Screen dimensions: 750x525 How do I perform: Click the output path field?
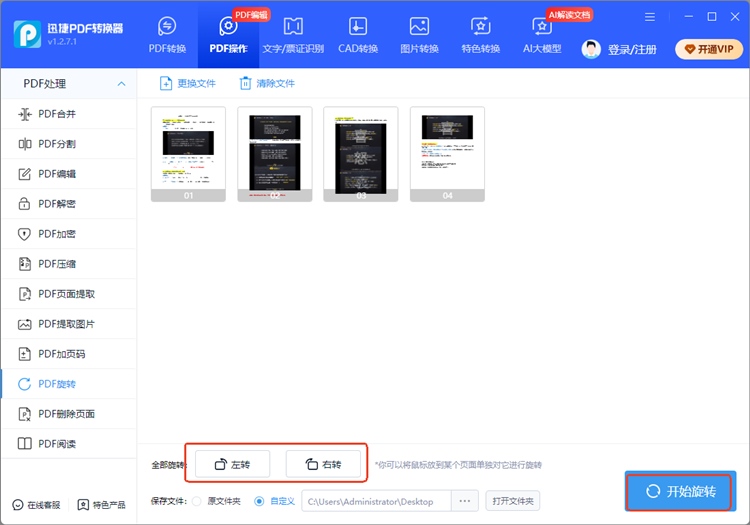376,502
